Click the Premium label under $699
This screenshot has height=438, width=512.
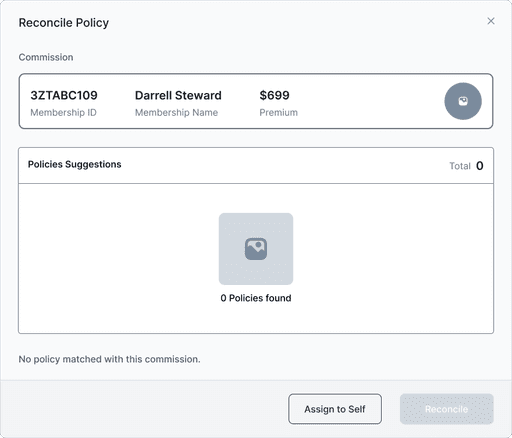click(278, 112)
